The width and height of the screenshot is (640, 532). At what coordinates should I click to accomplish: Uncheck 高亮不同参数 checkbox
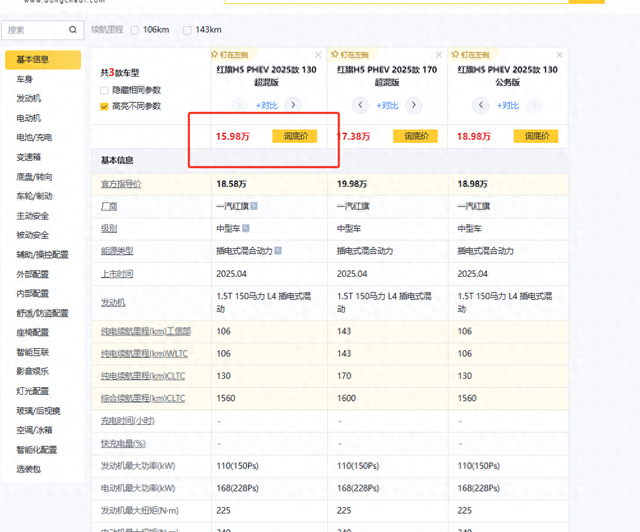104,106
